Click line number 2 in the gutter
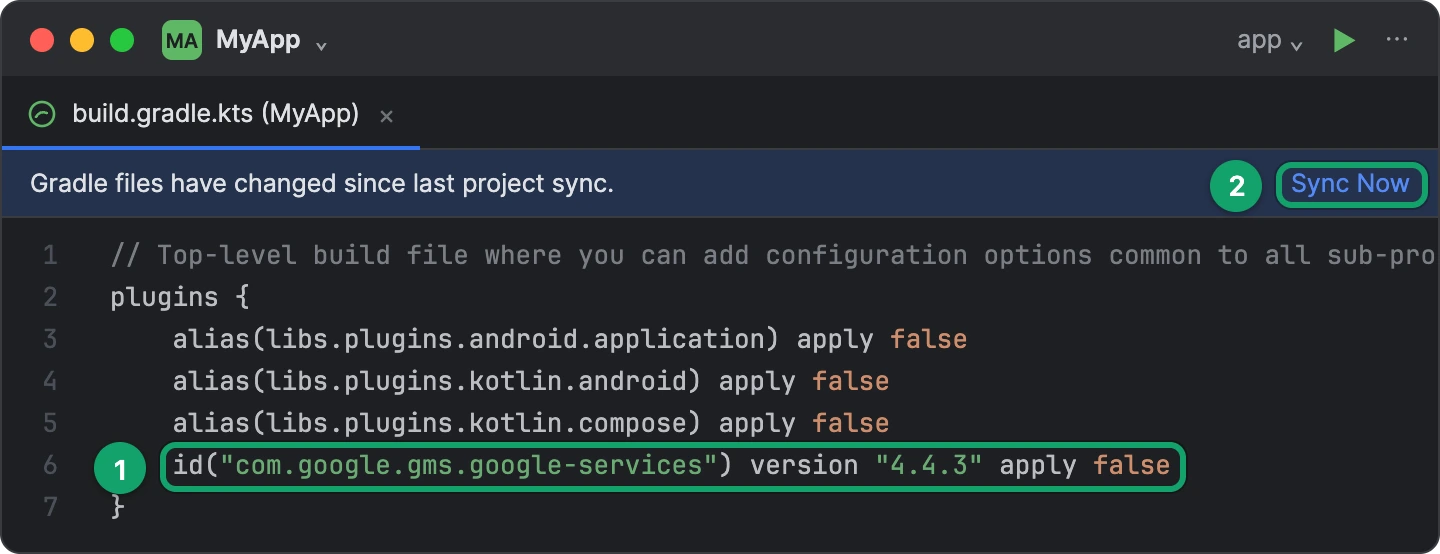The height and width of the screenshot is (554, 1440). coord(50,298)
